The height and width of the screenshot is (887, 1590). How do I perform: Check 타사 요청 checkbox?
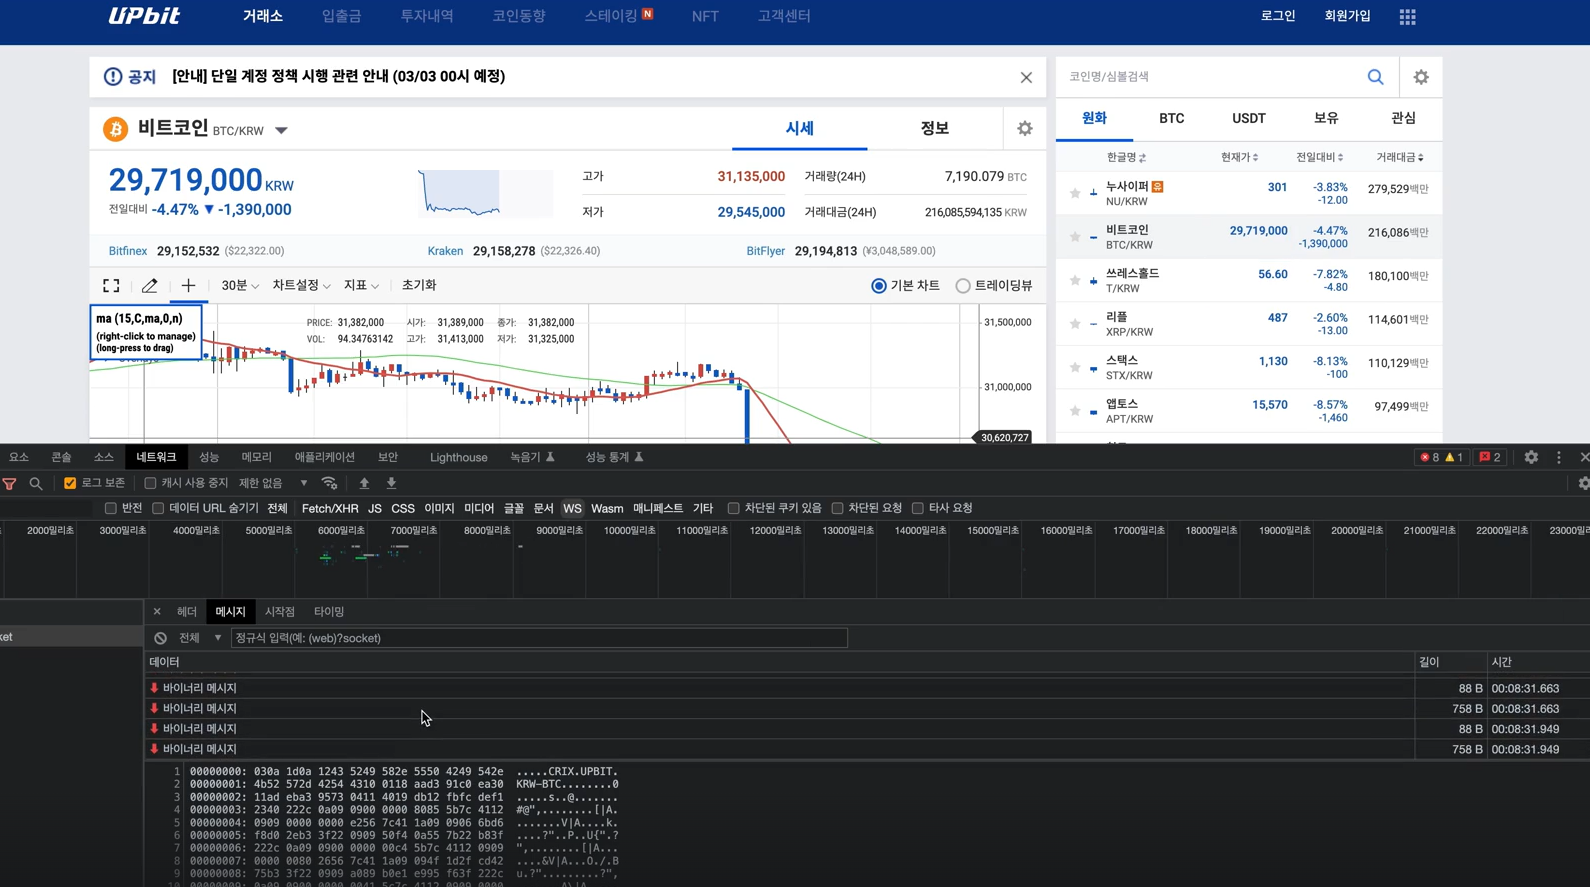(x=917, y=508)
